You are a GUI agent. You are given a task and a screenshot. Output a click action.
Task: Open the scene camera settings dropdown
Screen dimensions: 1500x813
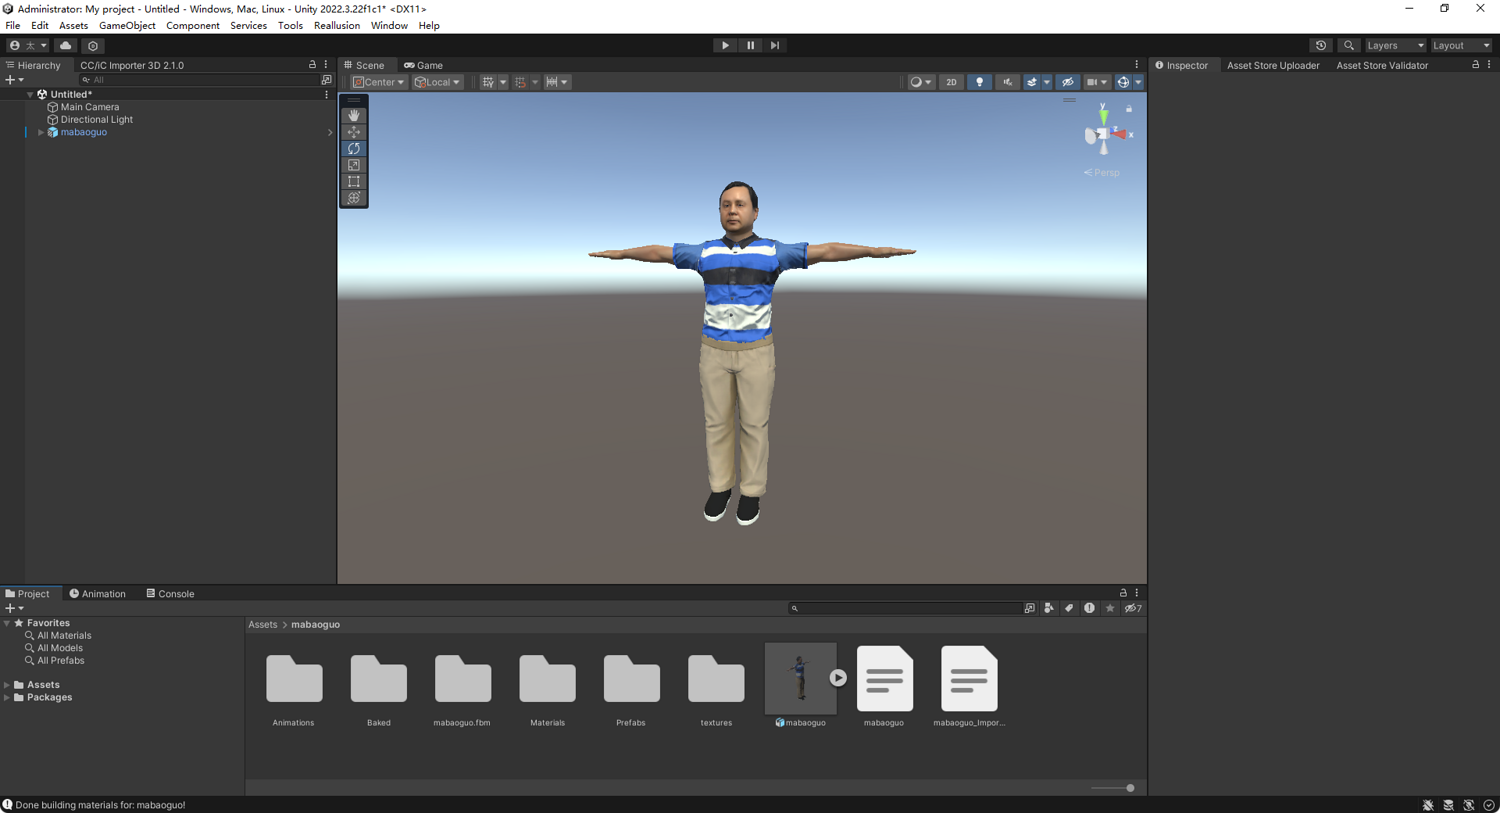[x=1096, y=82]
